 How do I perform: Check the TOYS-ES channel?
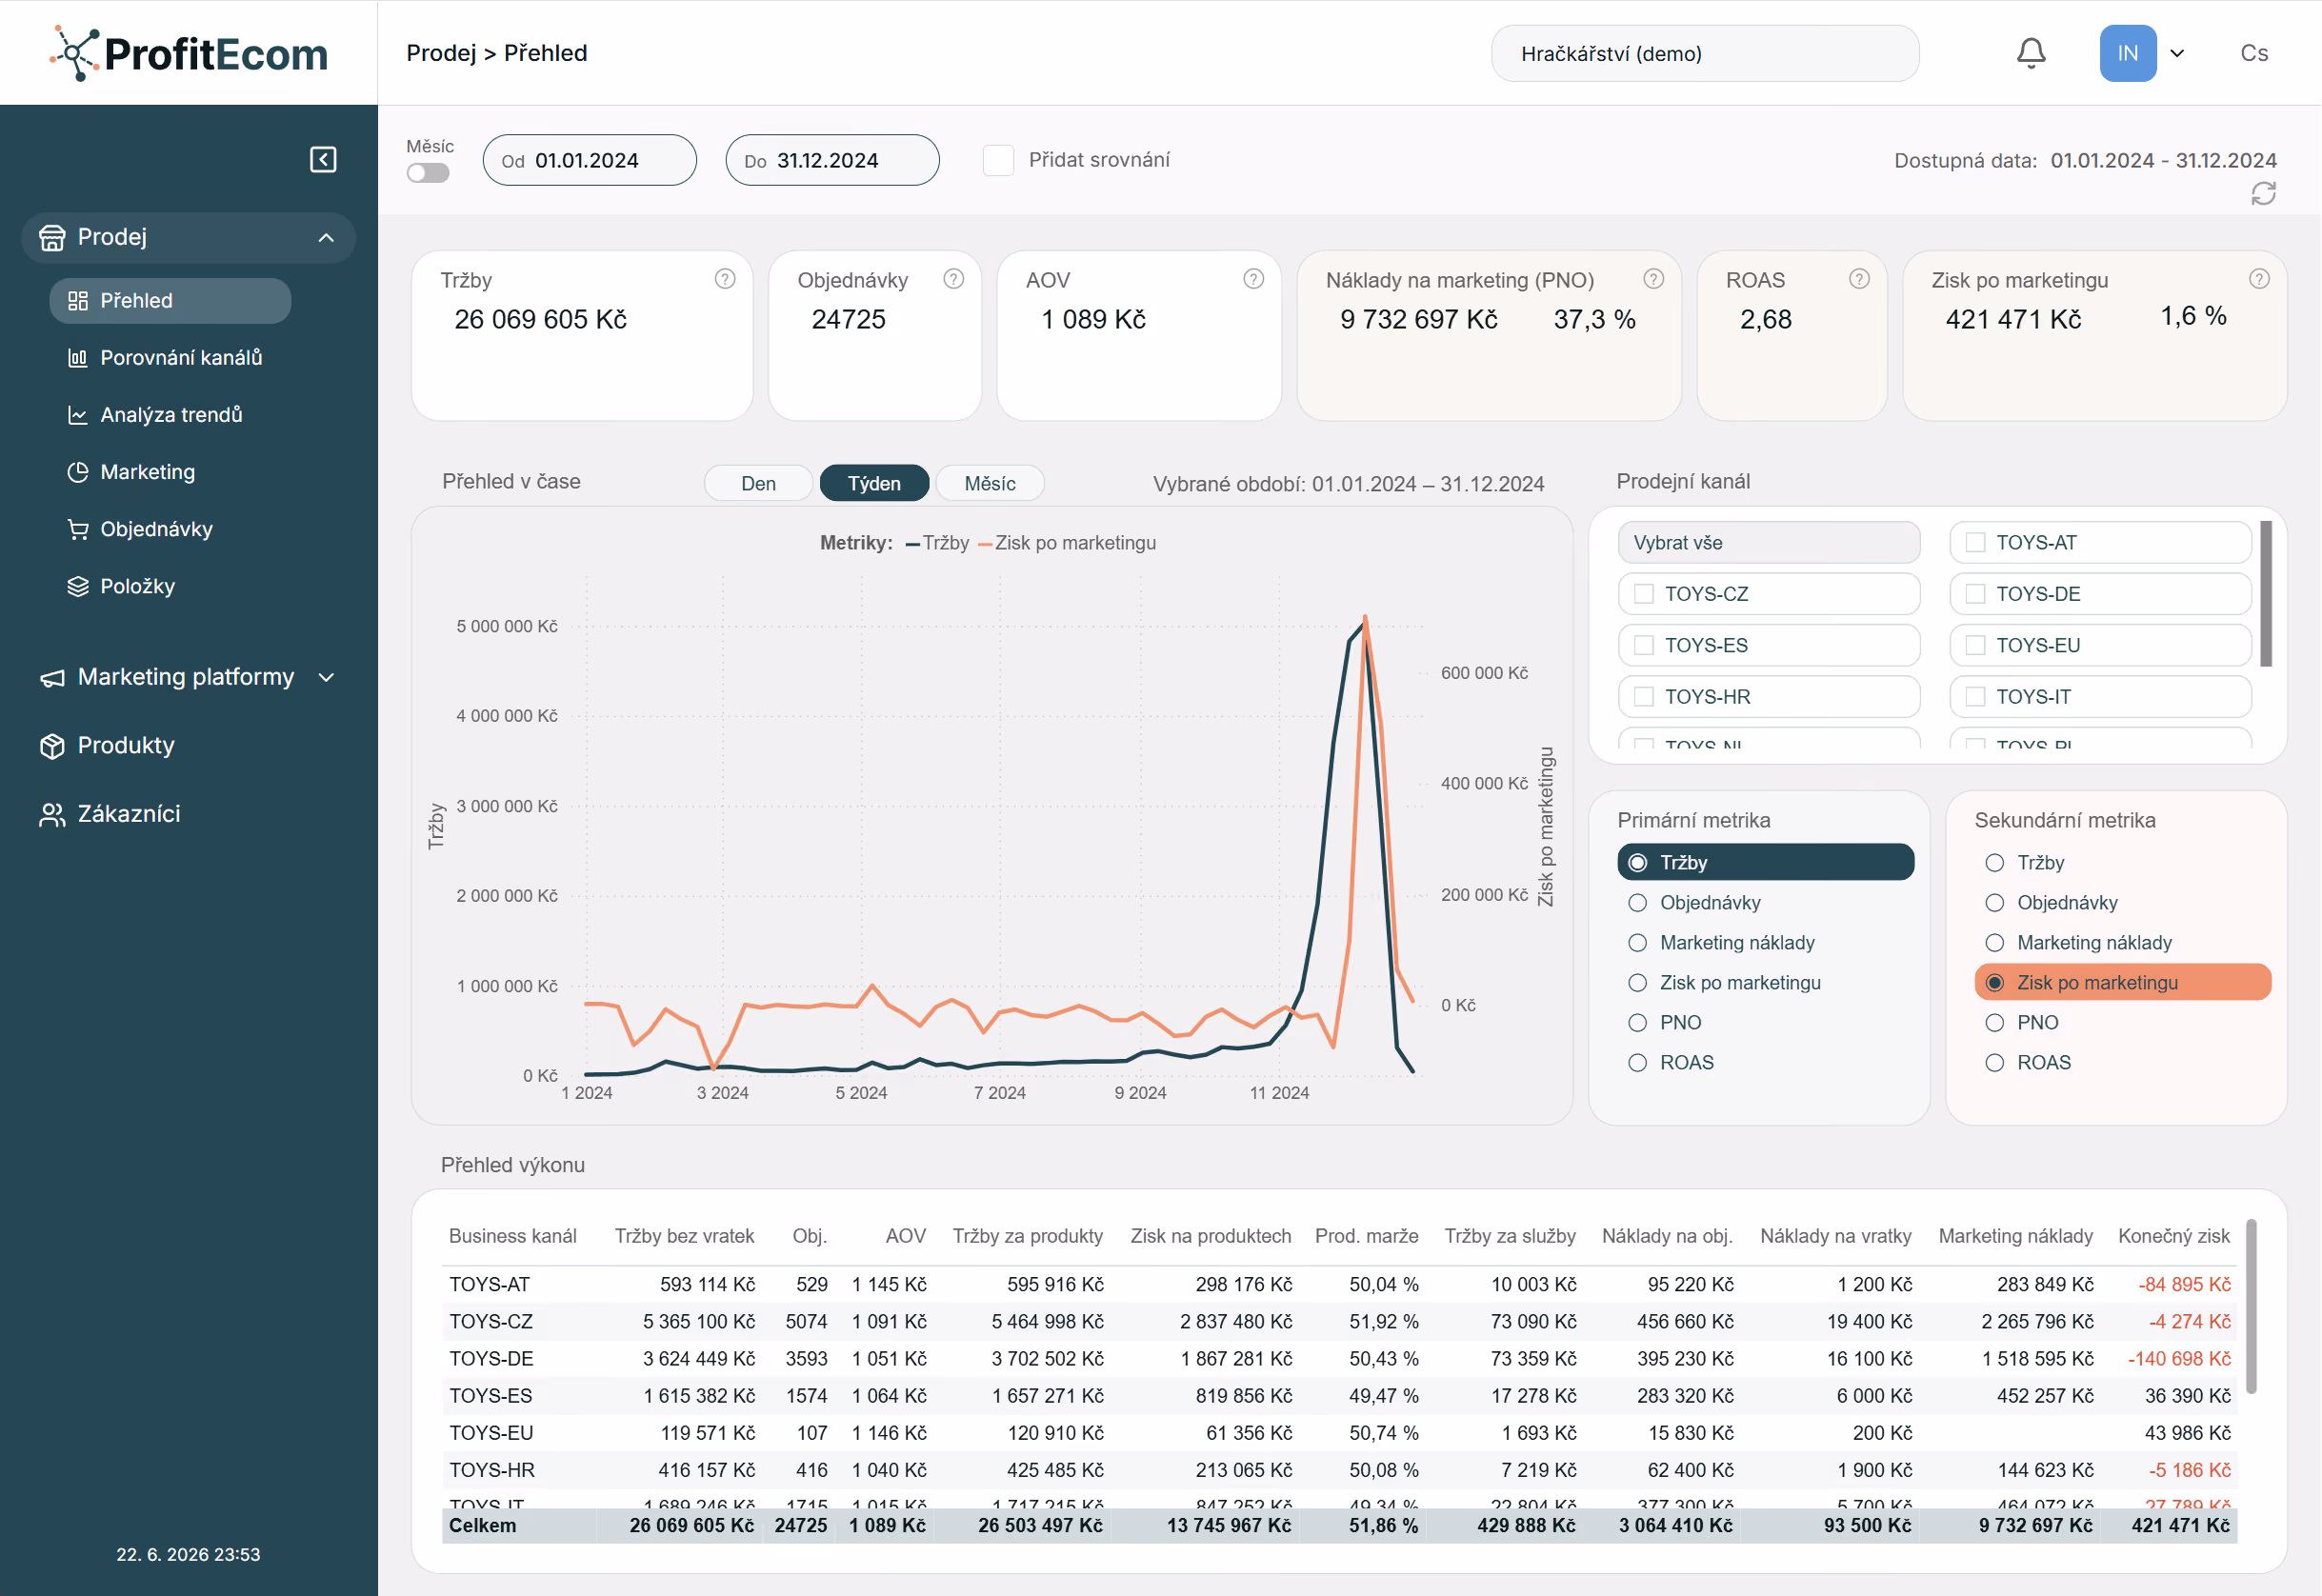1643,645
